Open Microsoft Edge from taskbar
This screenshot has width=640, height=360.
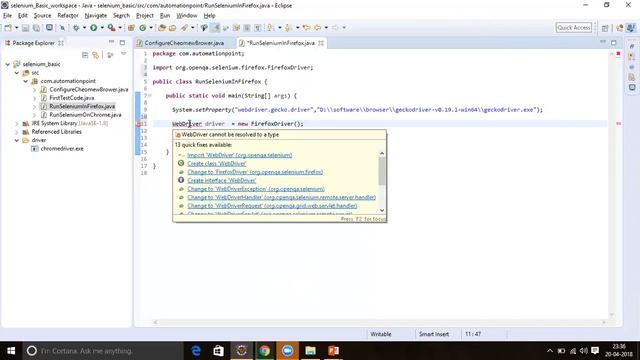point(196,351)
